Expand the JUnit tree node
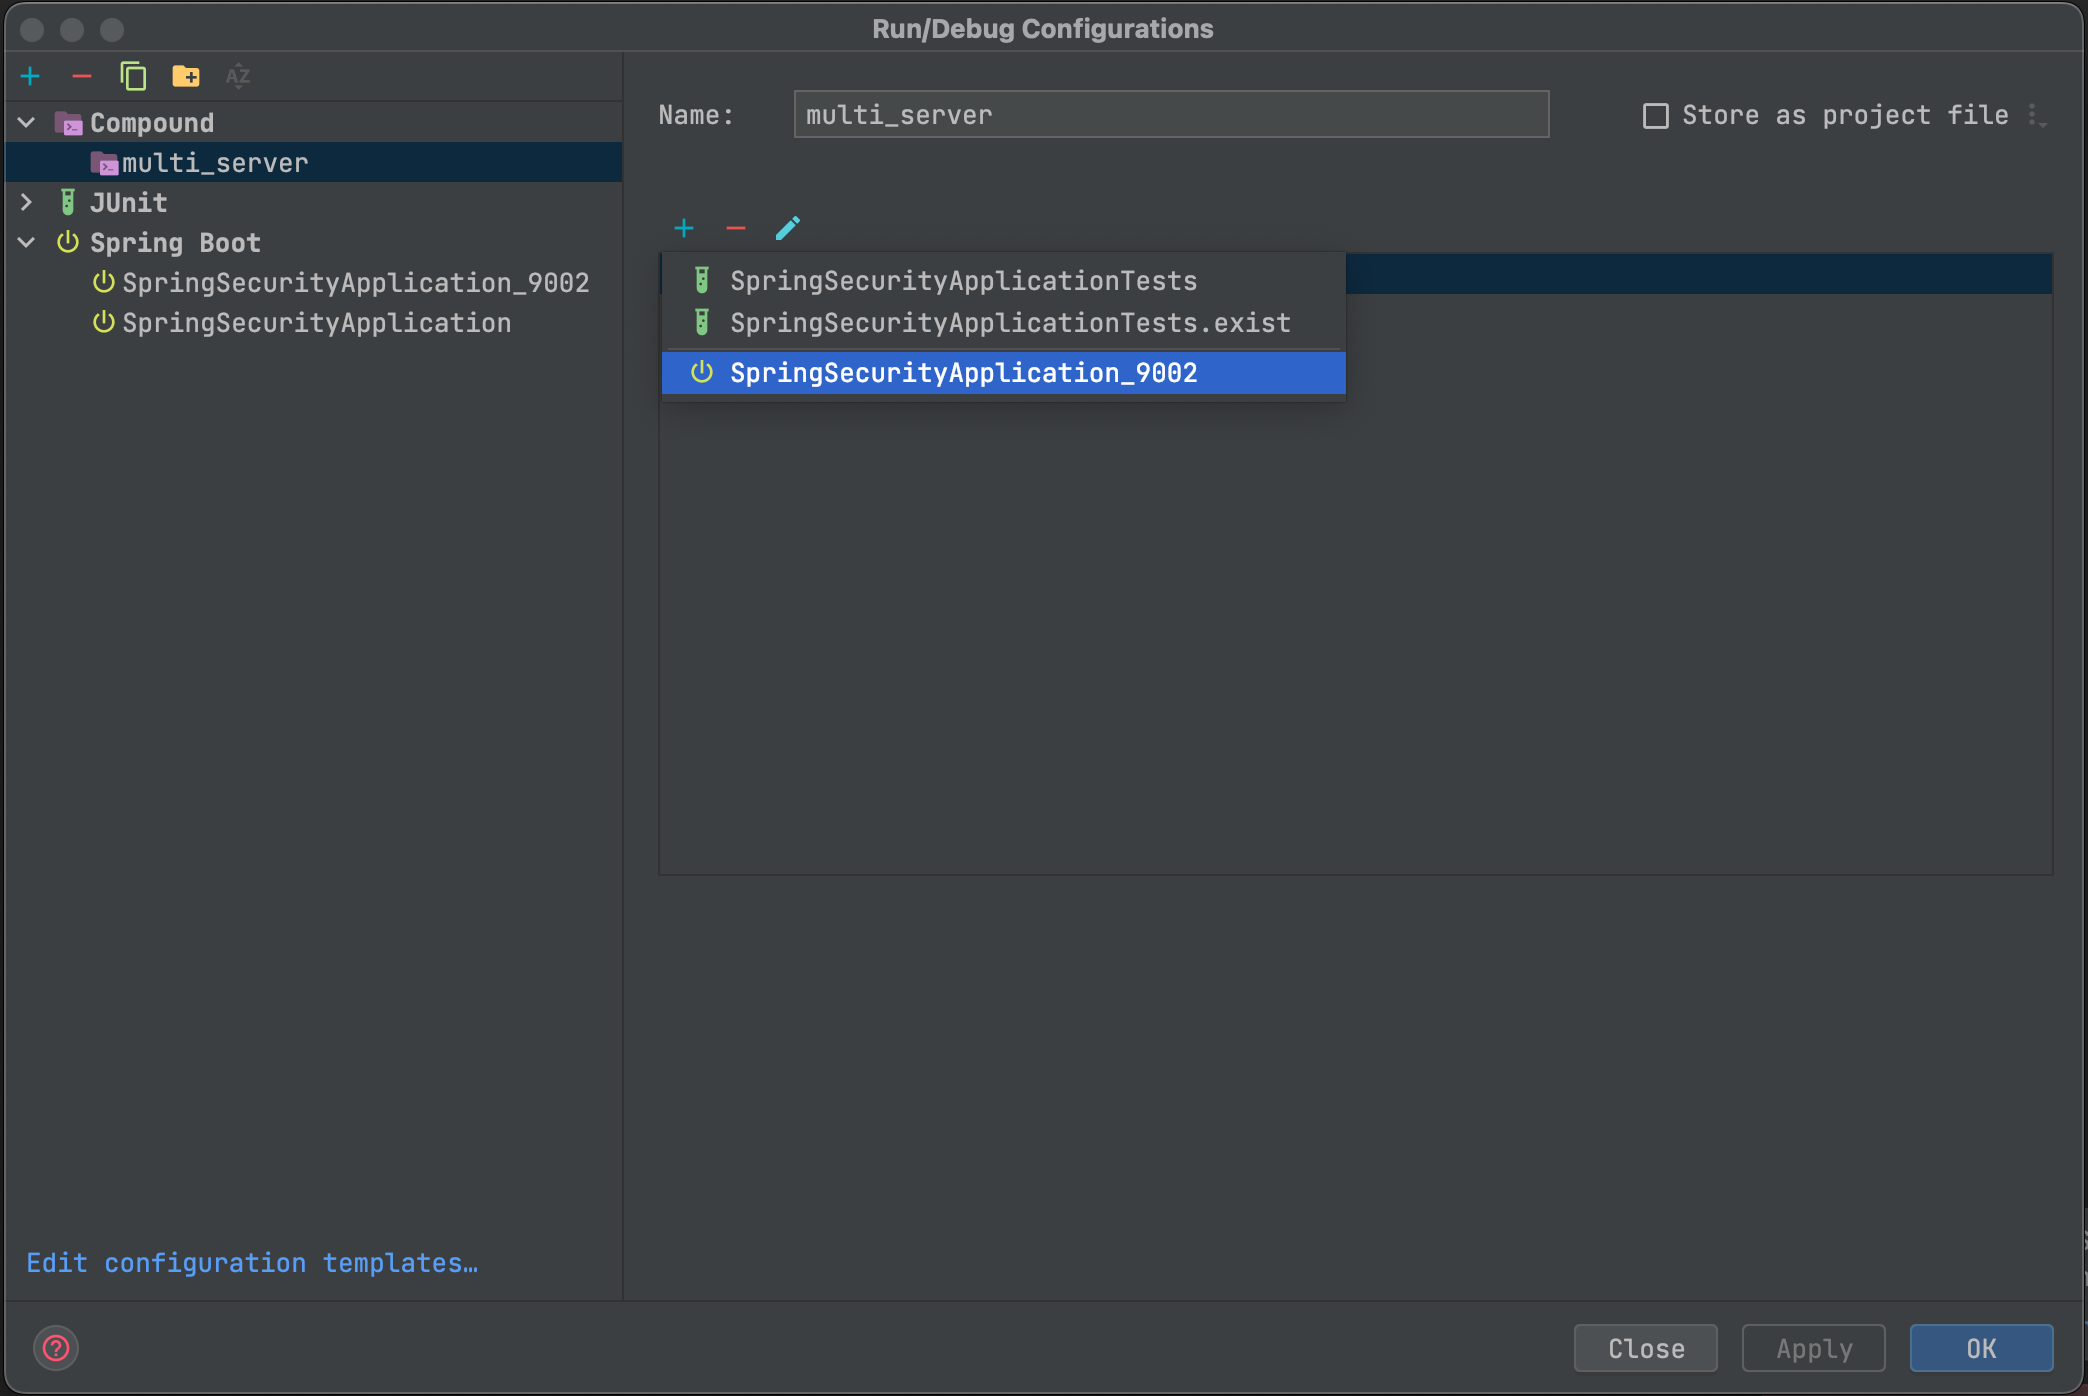This screenshot has height=1396, width=2088. (x=27, y=203)
